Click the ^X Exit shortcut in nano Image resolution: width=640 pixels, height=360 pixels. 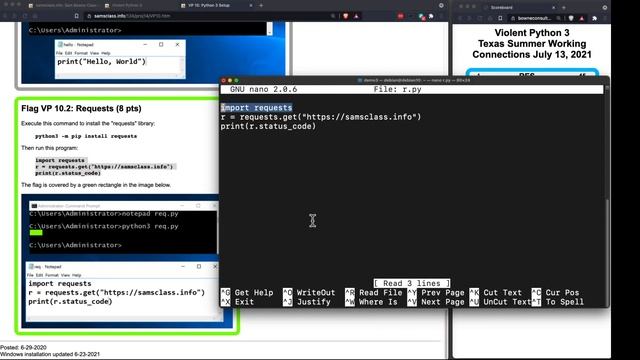point(237,302)
